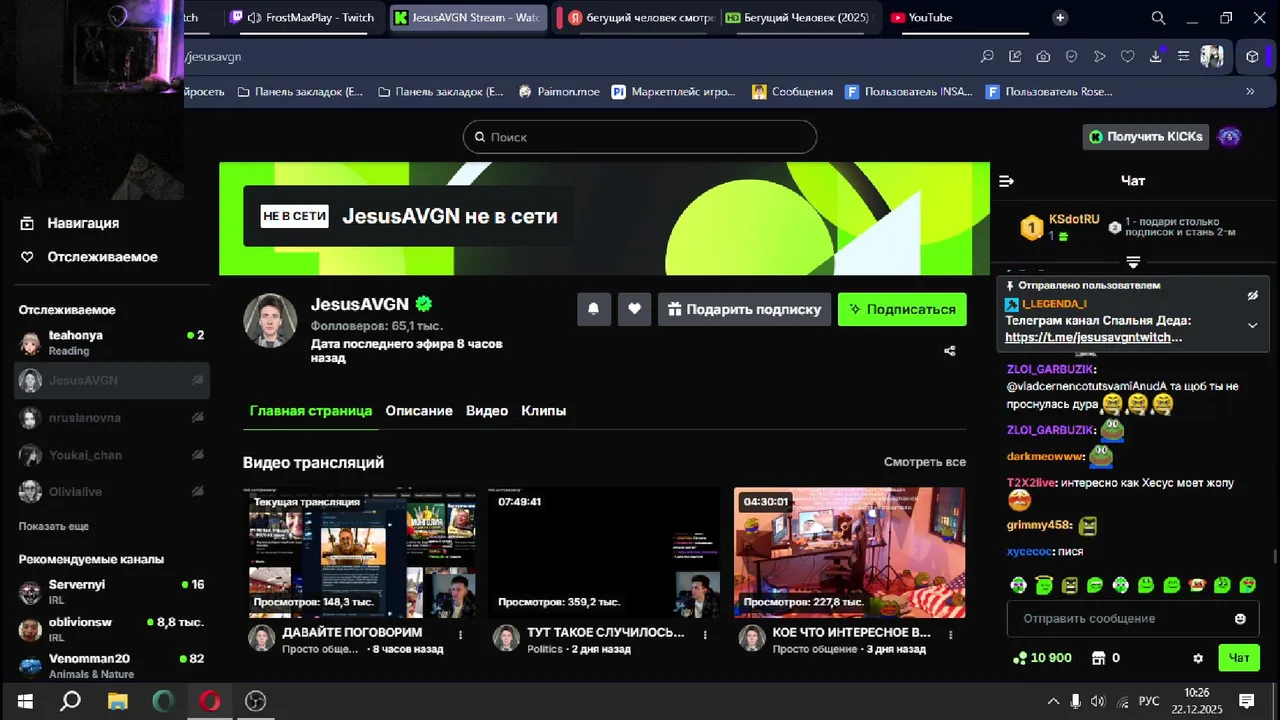This screenshot has height=720, width=1280.
Task: Switch to the Описание tab
Action: [x=419, y=411]
